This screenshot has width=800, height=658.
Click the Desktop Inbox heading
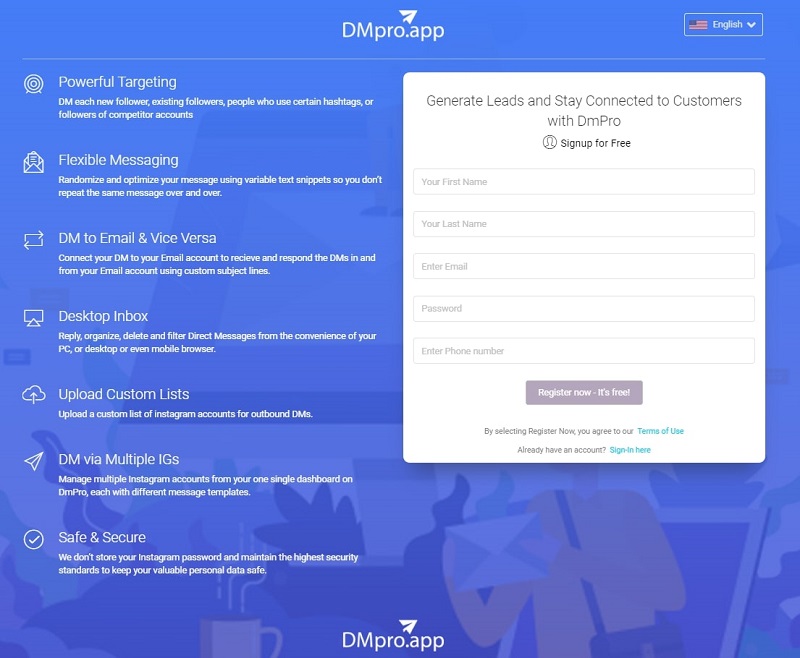click(x=103, y=316)
